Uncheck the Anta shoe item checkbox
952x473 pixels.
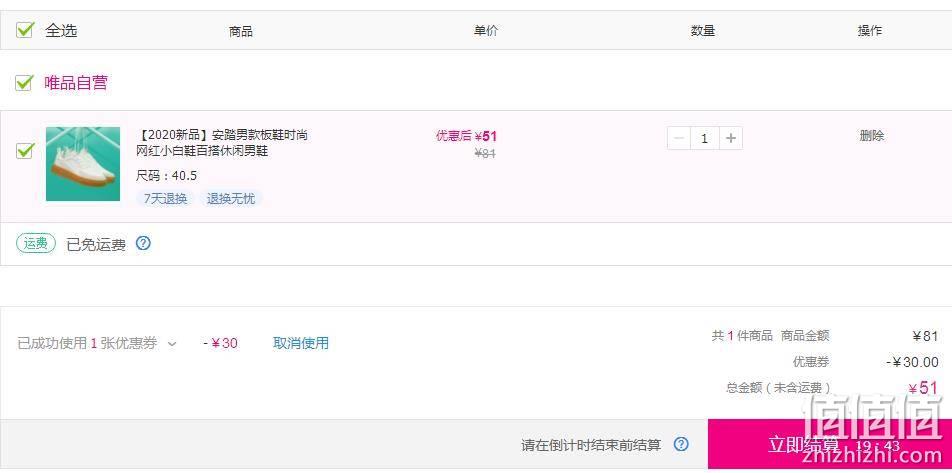(x=24, y=150)
